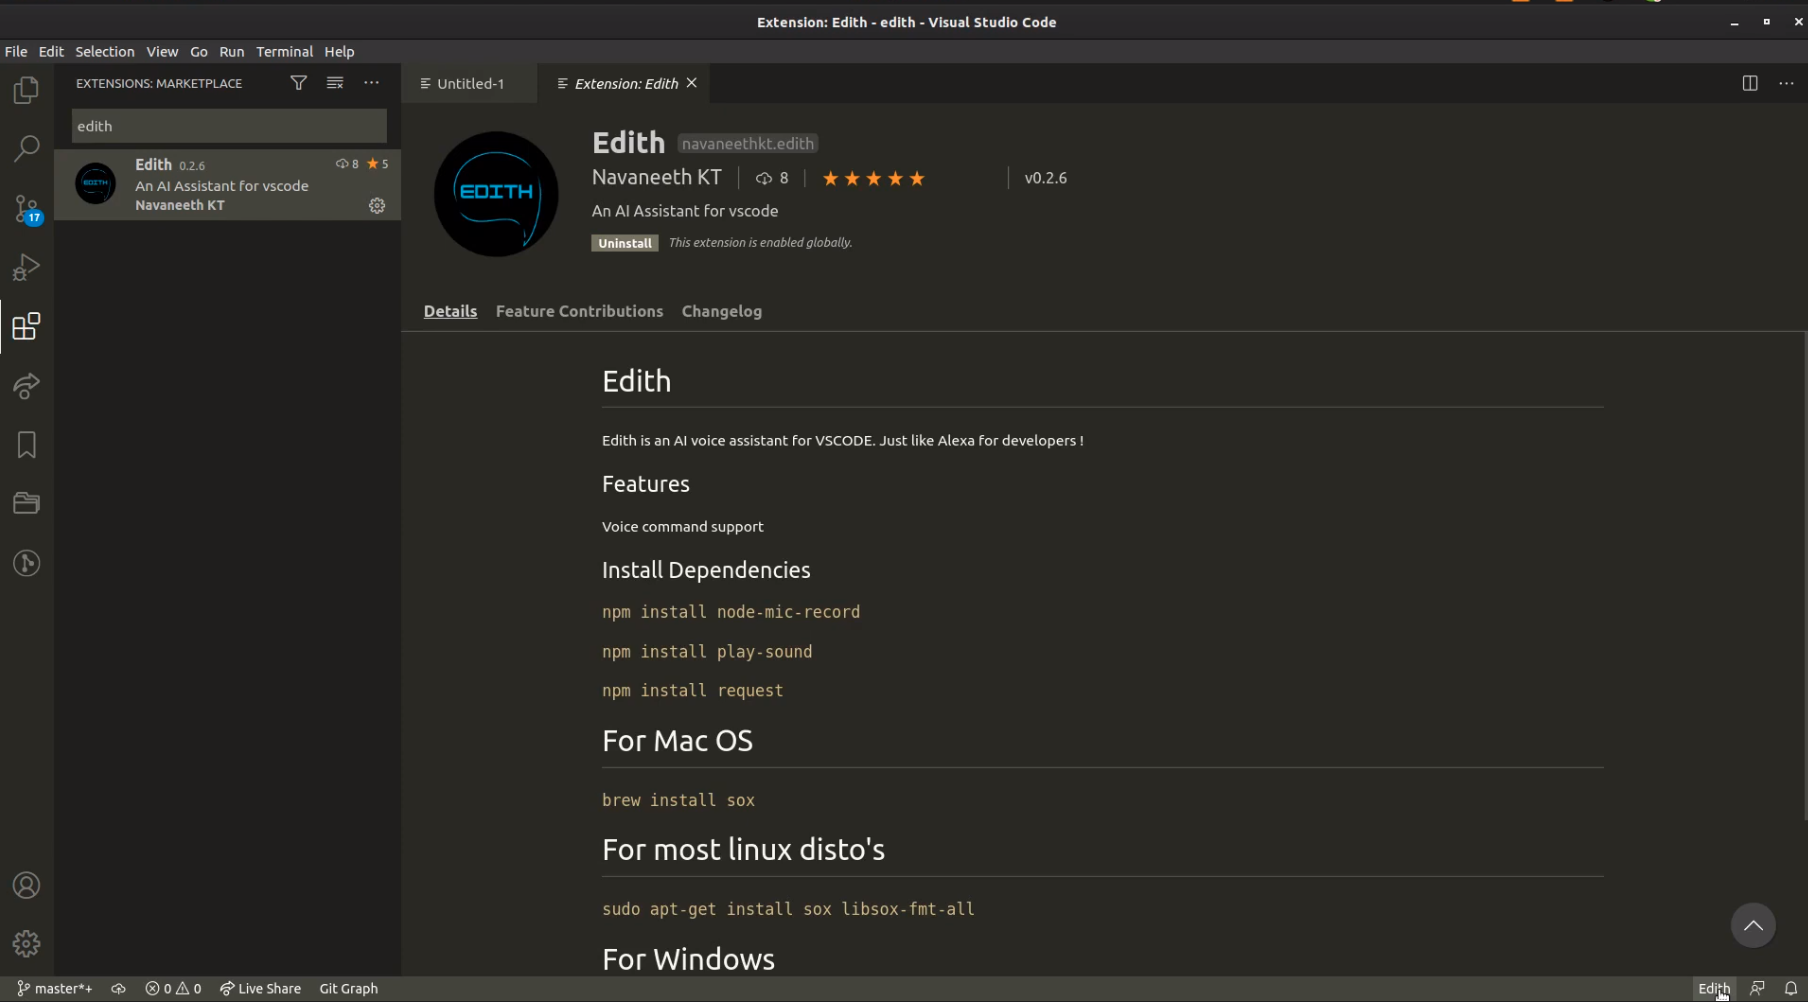
Task: Click the navaneethkt.edith identifier badge
Action: click(x=748, y=143)
